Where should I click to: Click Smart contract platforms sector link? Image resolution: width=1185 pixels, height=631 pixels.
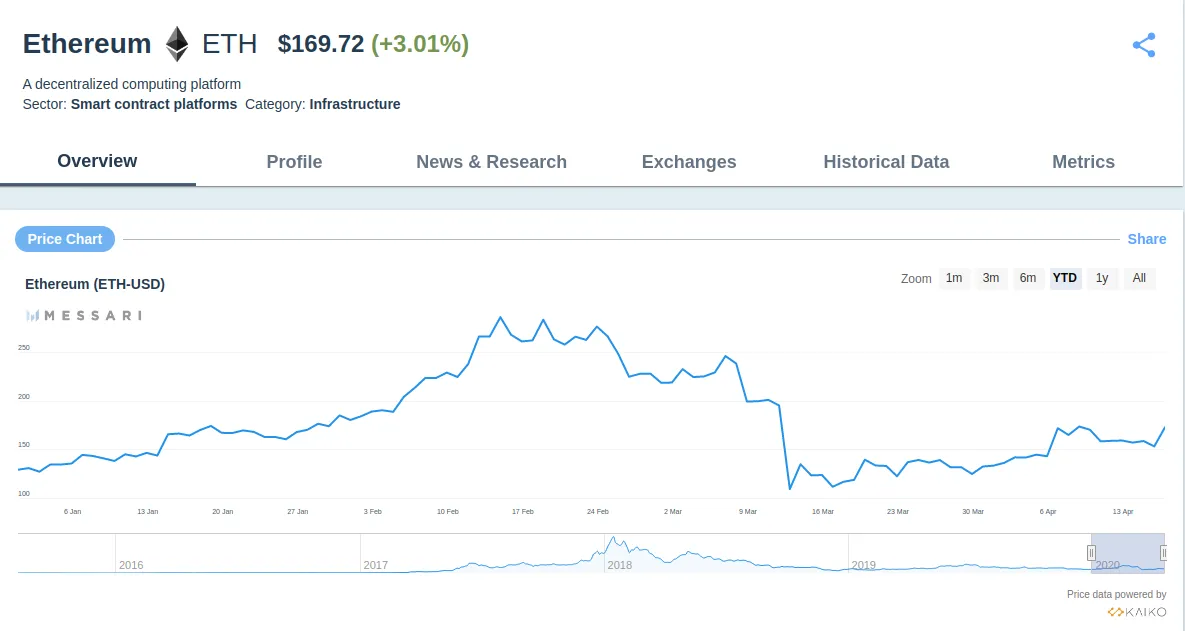click(x=153, y=104)
